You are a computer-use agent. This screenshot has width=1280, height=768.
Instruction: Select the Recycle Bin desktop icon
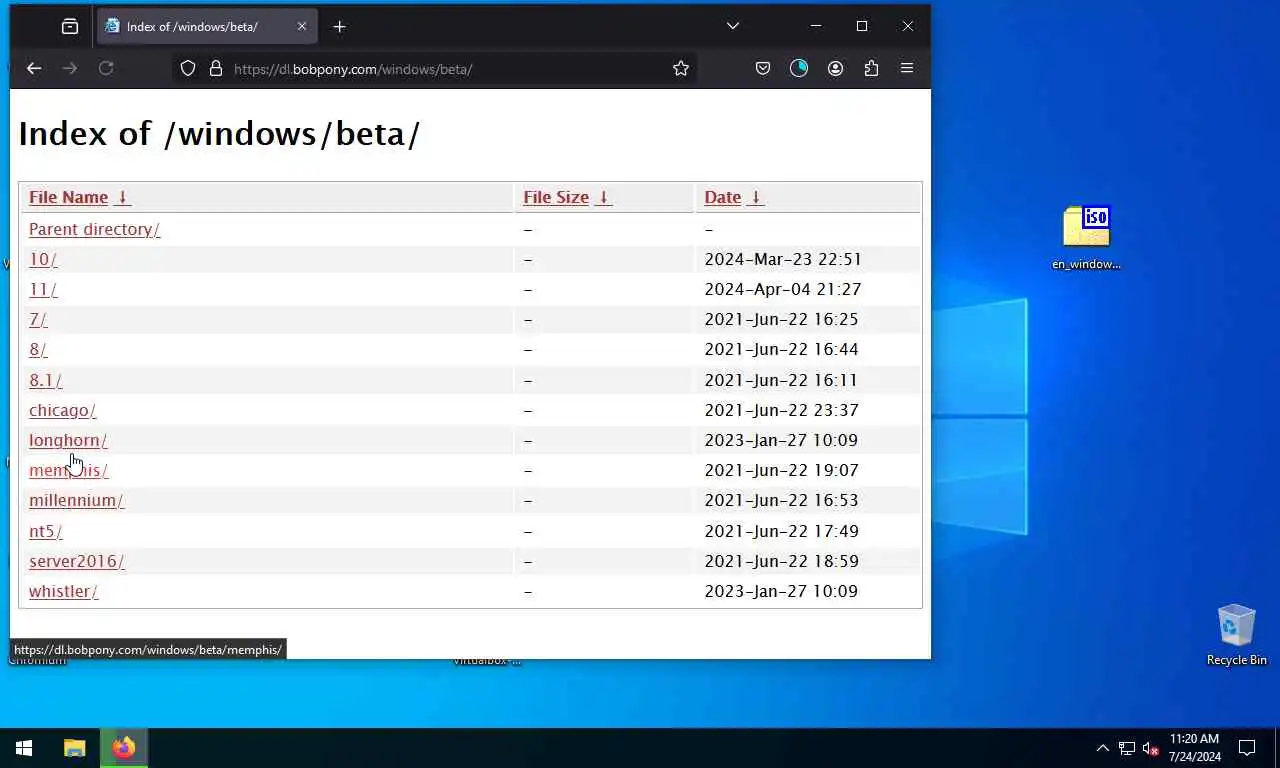(x=1236, y=635)
